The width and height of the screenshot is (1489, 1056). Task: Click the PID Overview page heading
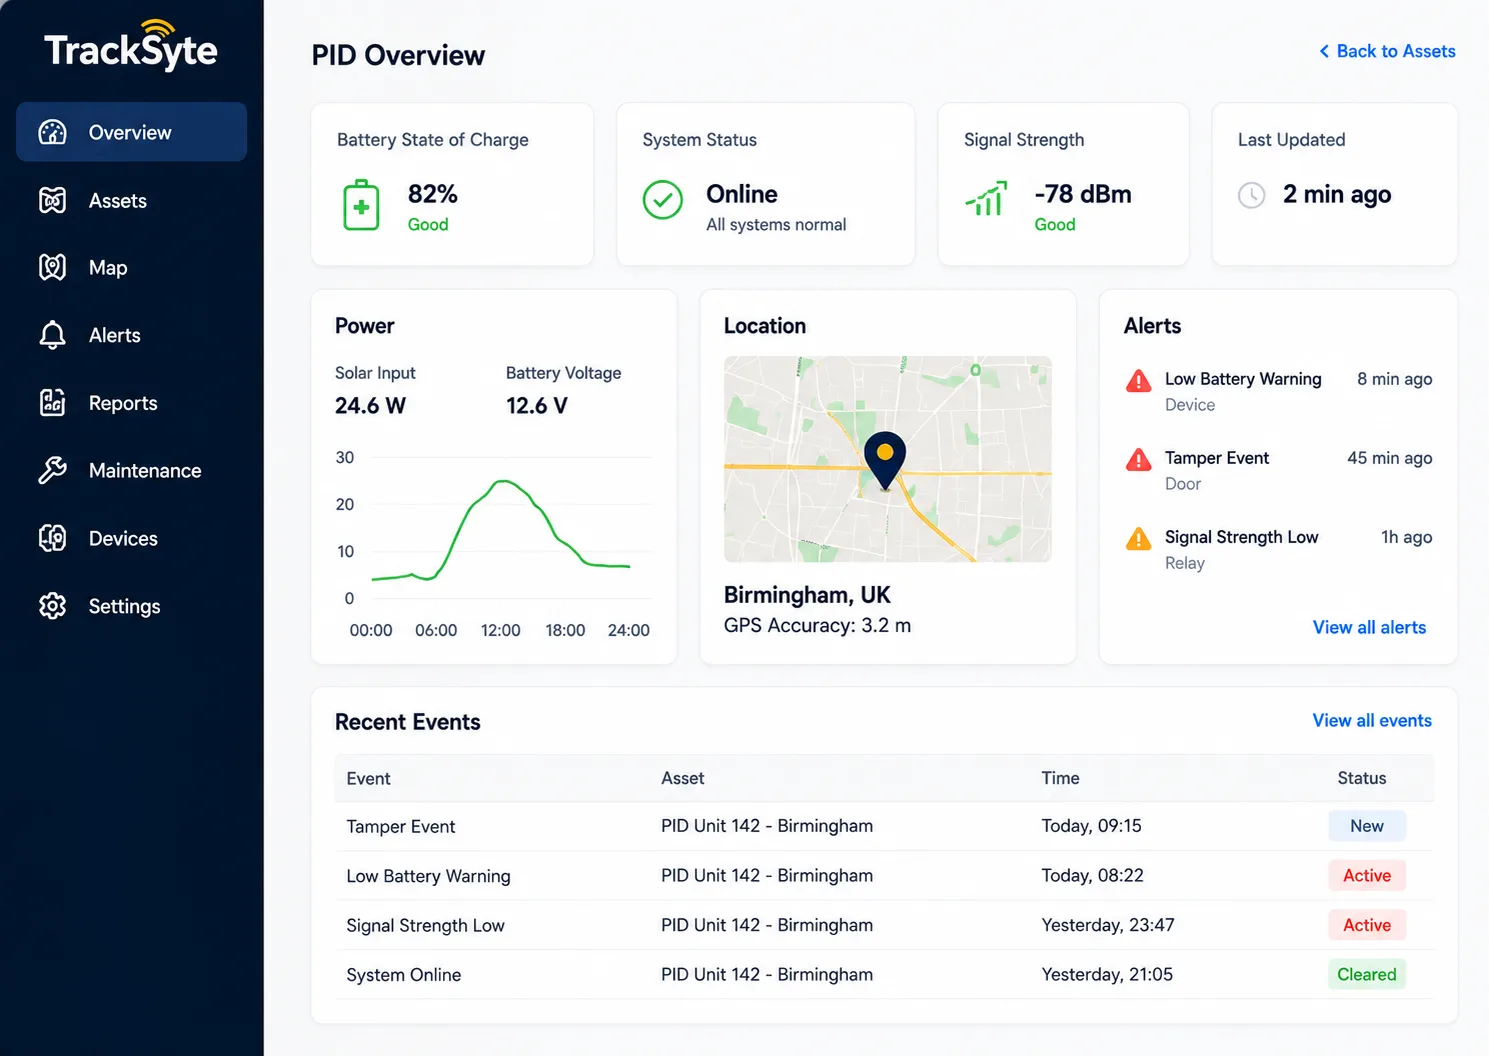point(398,55)
